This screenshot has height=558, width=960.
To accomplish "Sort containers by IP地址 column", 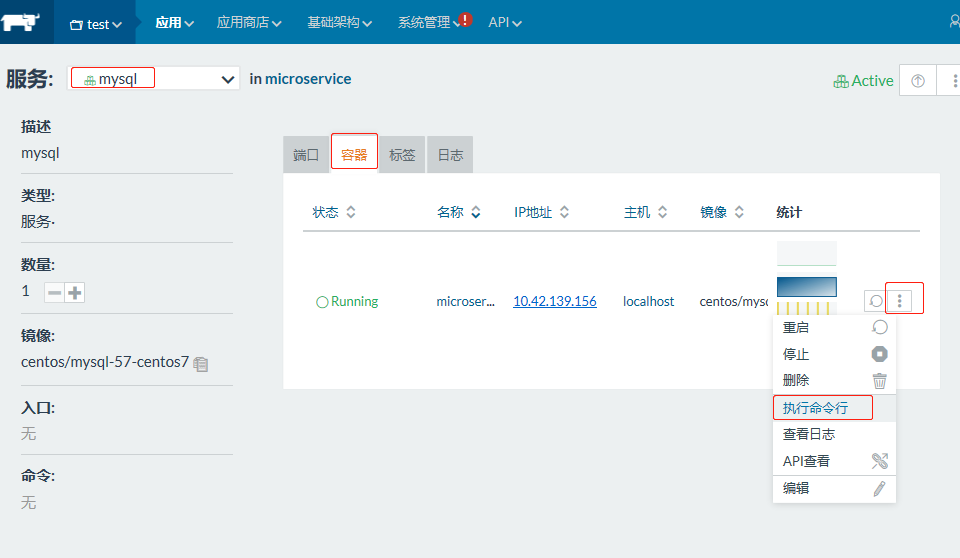I will point(541,213).
